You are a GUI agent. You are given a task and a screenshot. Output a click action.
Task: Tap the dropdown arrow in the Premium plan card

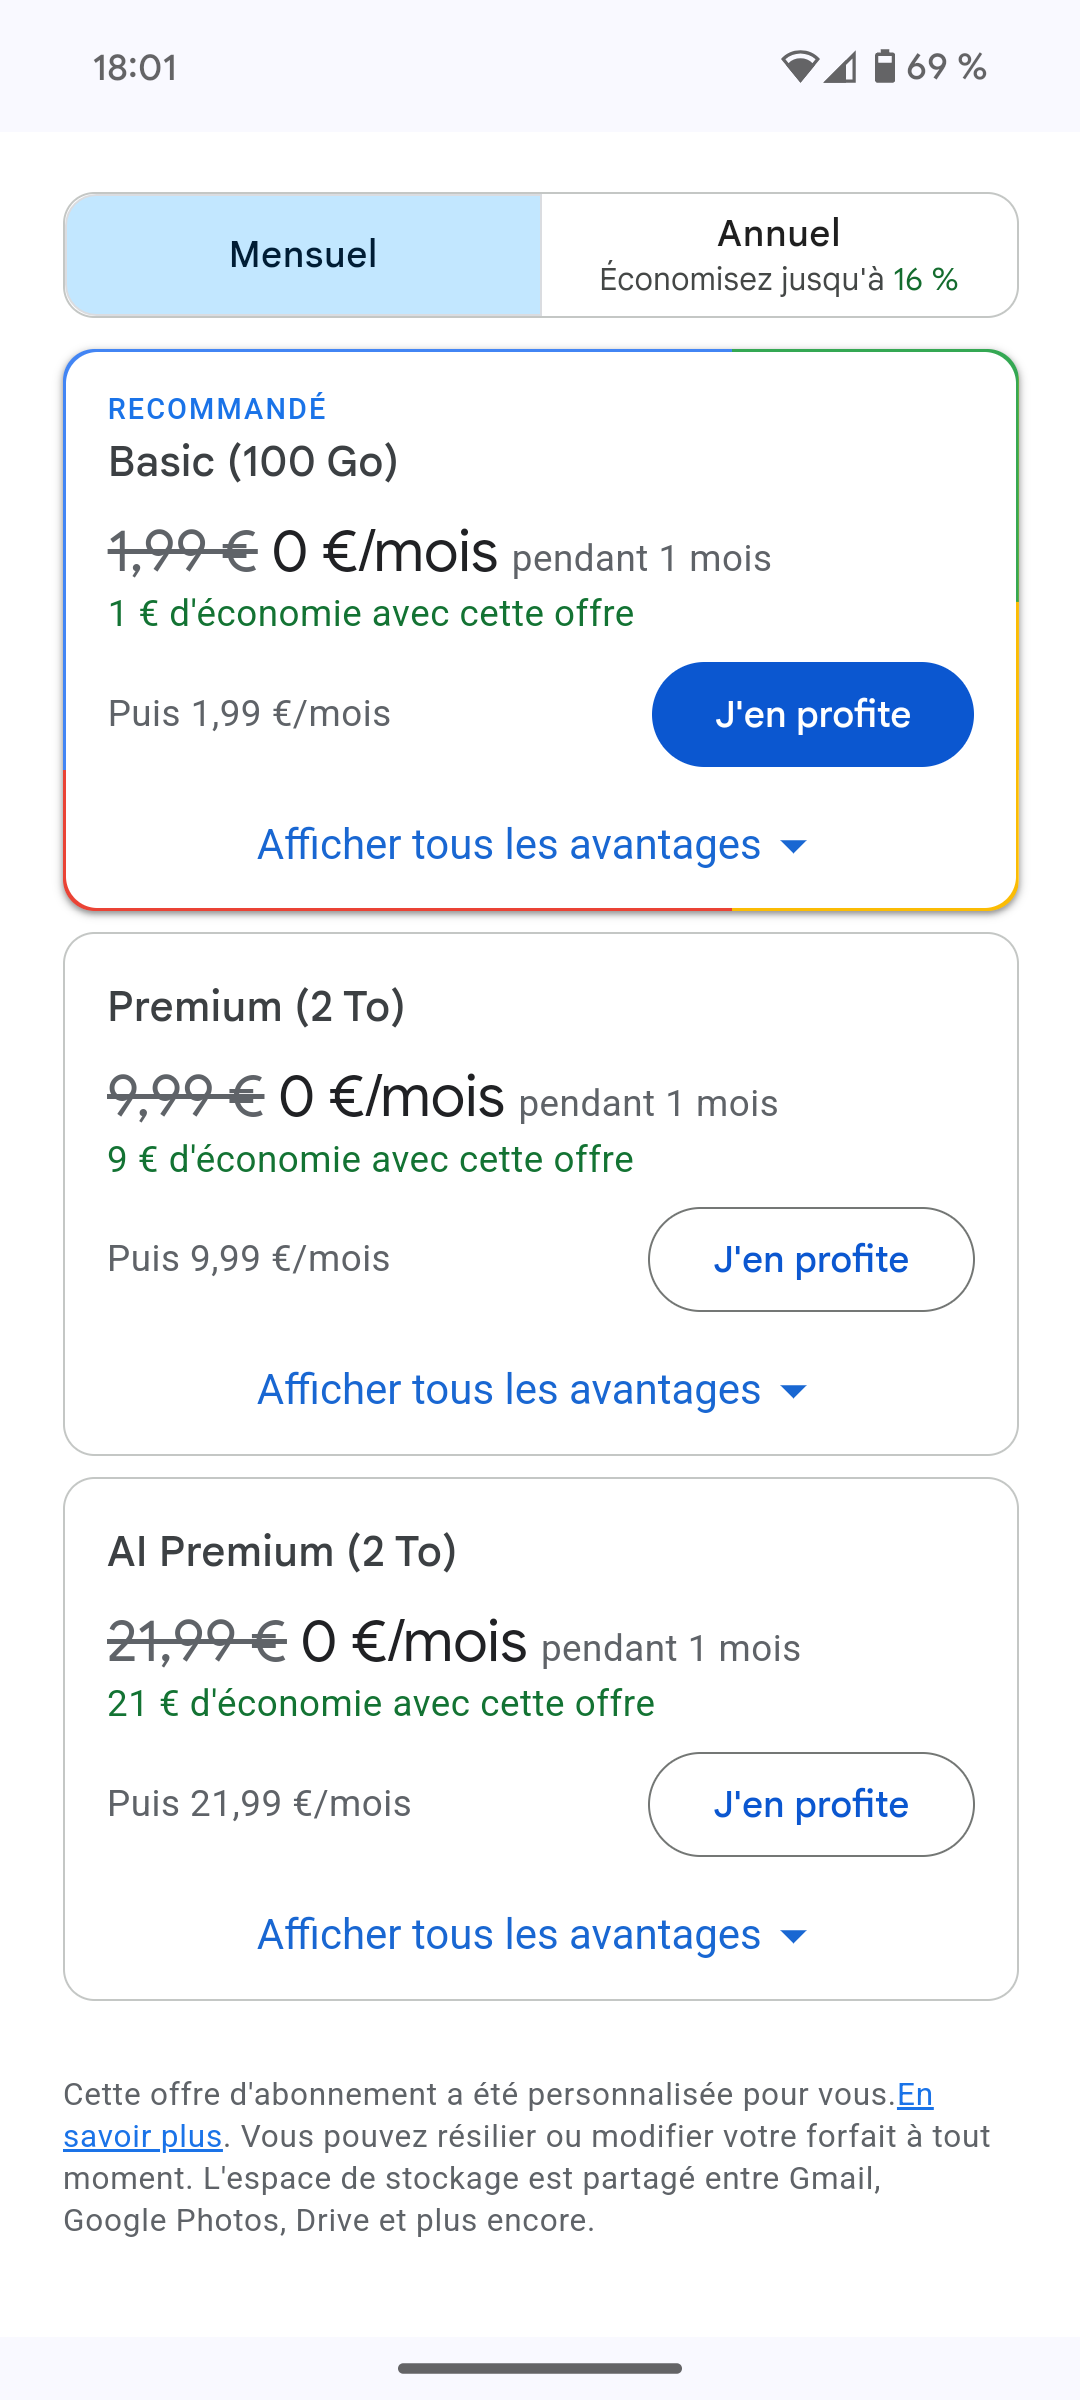point(793,1391)
